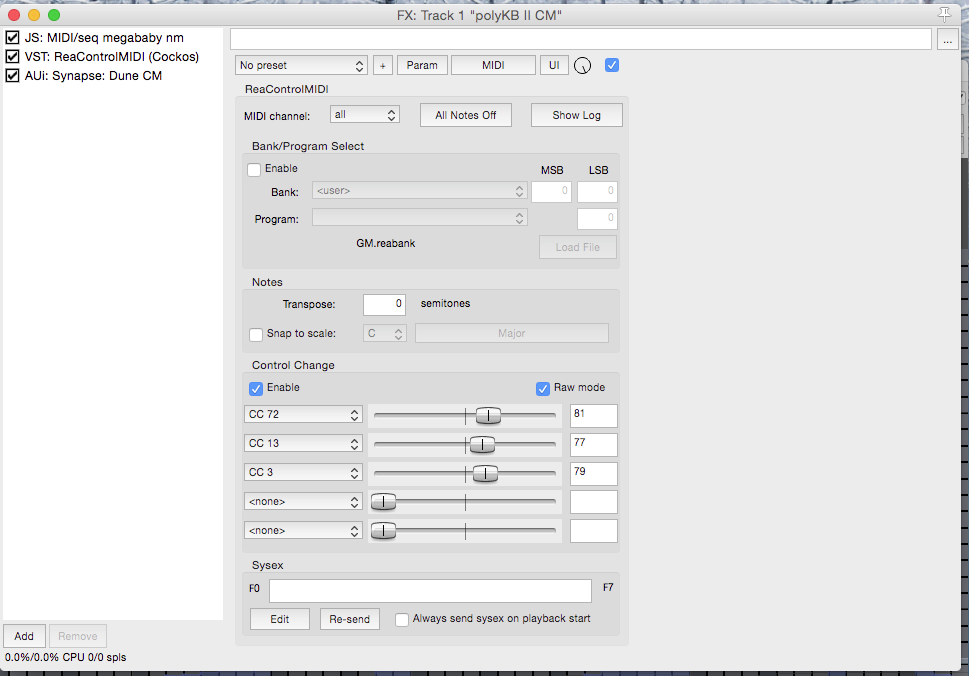
Task: Click the Transpose semitones input field
Action: [x=384, y=305]
